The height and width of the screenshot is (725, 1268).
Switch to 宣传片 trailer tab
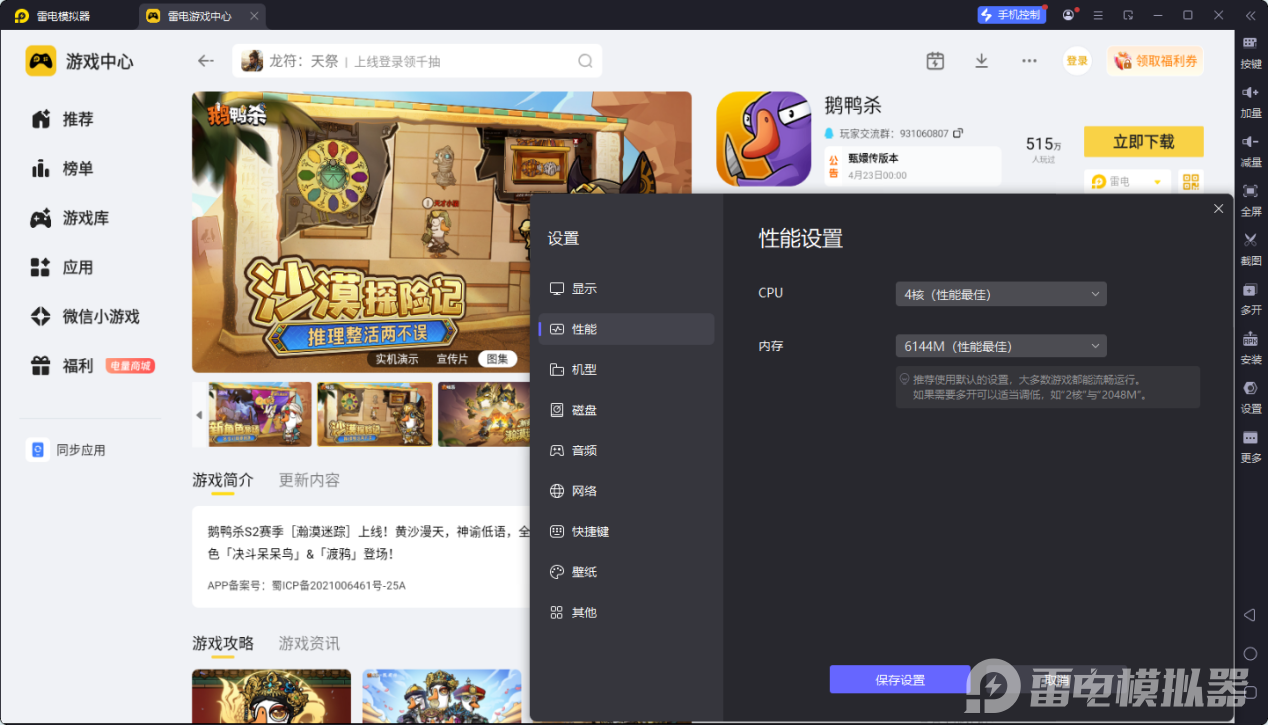[452, 359]
